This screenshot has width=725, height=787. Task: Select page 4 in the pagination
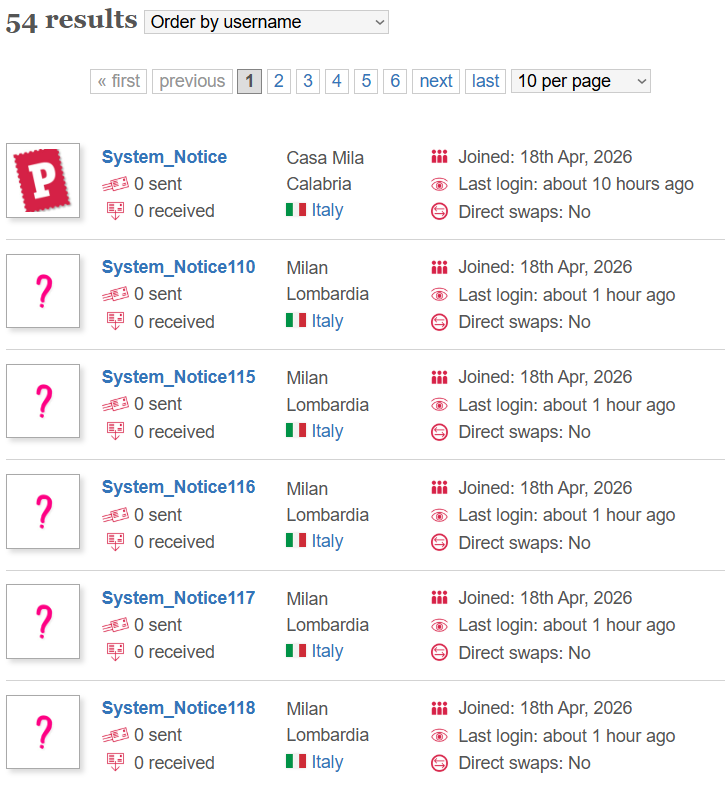click(x=337, y=81)
